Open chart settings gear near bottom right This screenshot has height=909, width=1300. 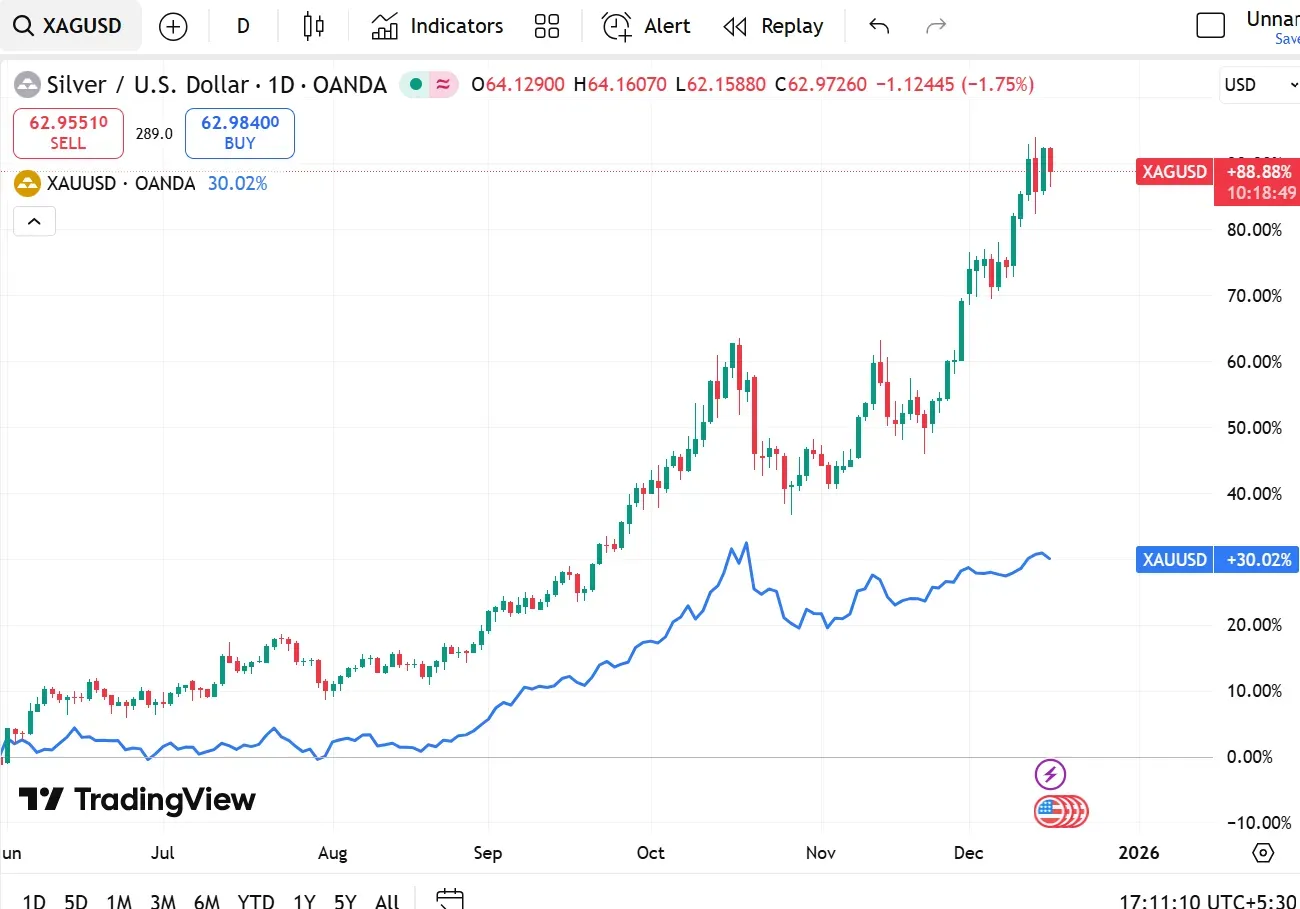tap(1262, 853)
